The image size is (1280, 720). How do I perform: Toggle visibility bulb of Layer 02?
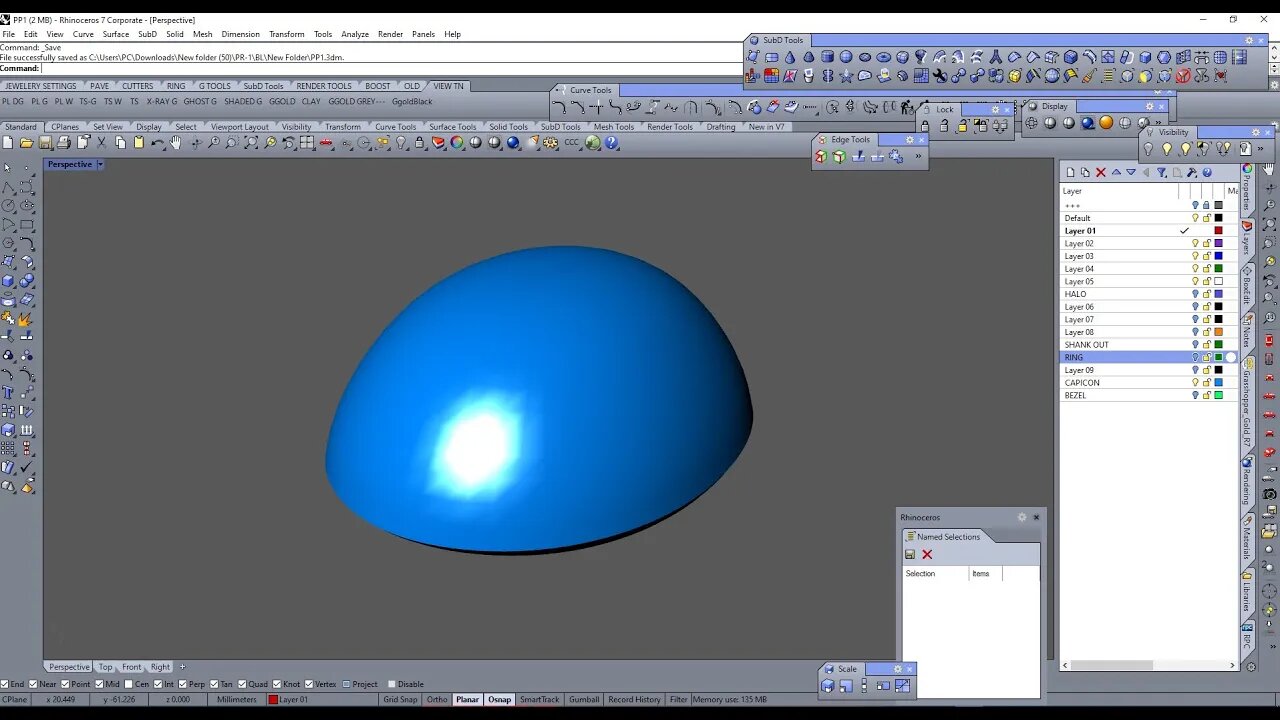coord(1195,243)
